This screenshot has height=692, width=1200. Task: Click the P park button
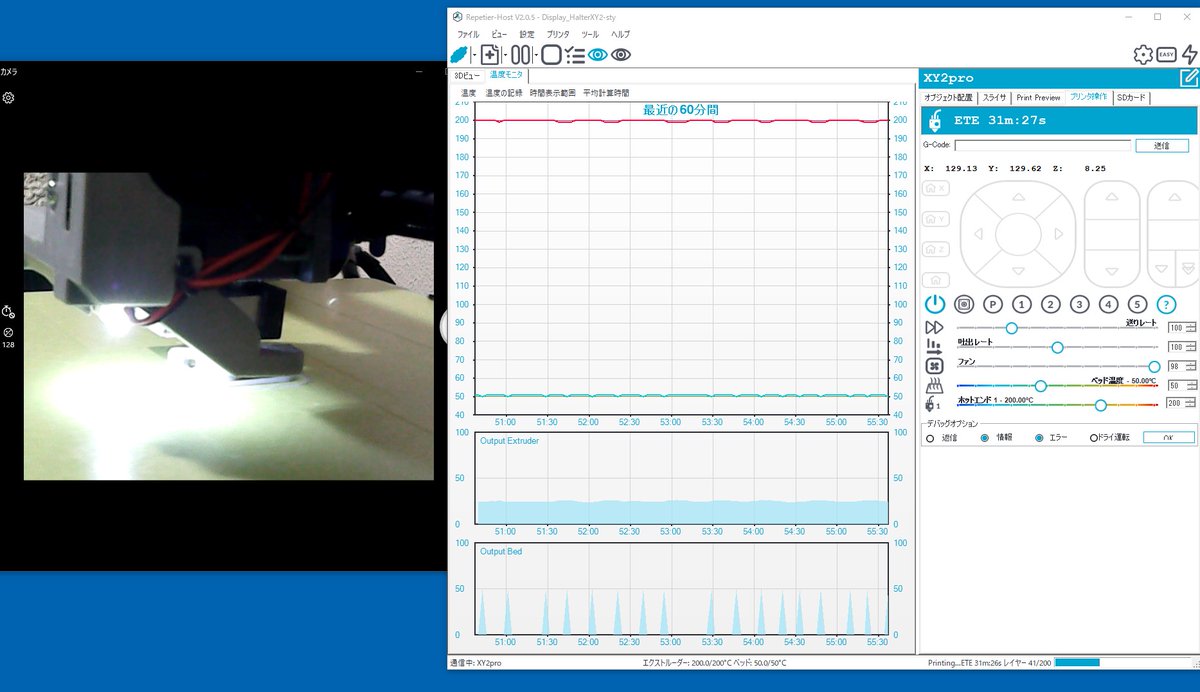pos(992,304)
